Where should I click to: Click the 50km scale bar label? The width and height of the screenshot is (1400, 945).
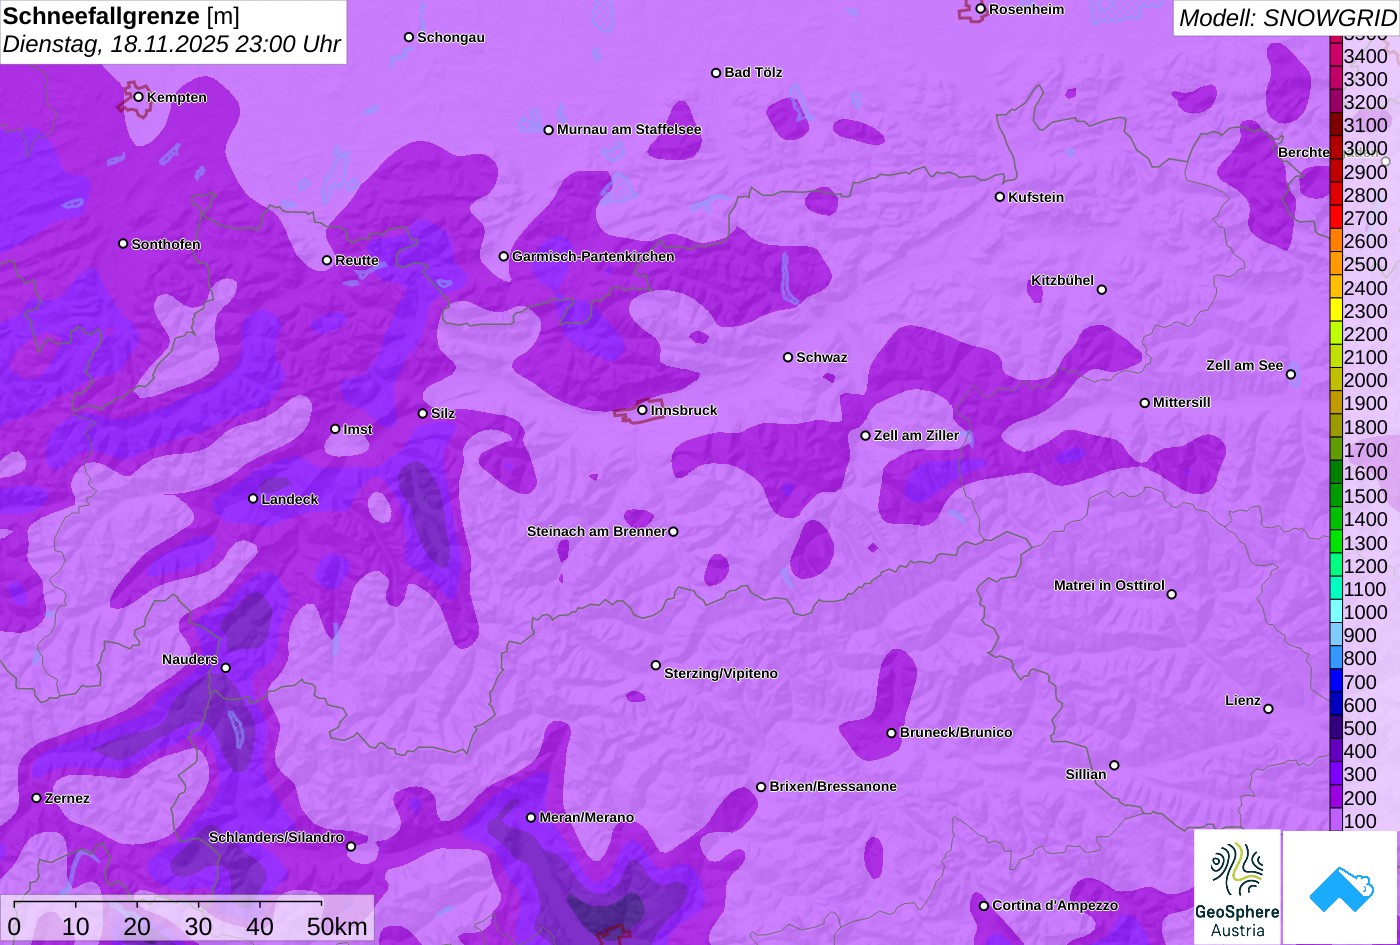click(x=337, y=927)
